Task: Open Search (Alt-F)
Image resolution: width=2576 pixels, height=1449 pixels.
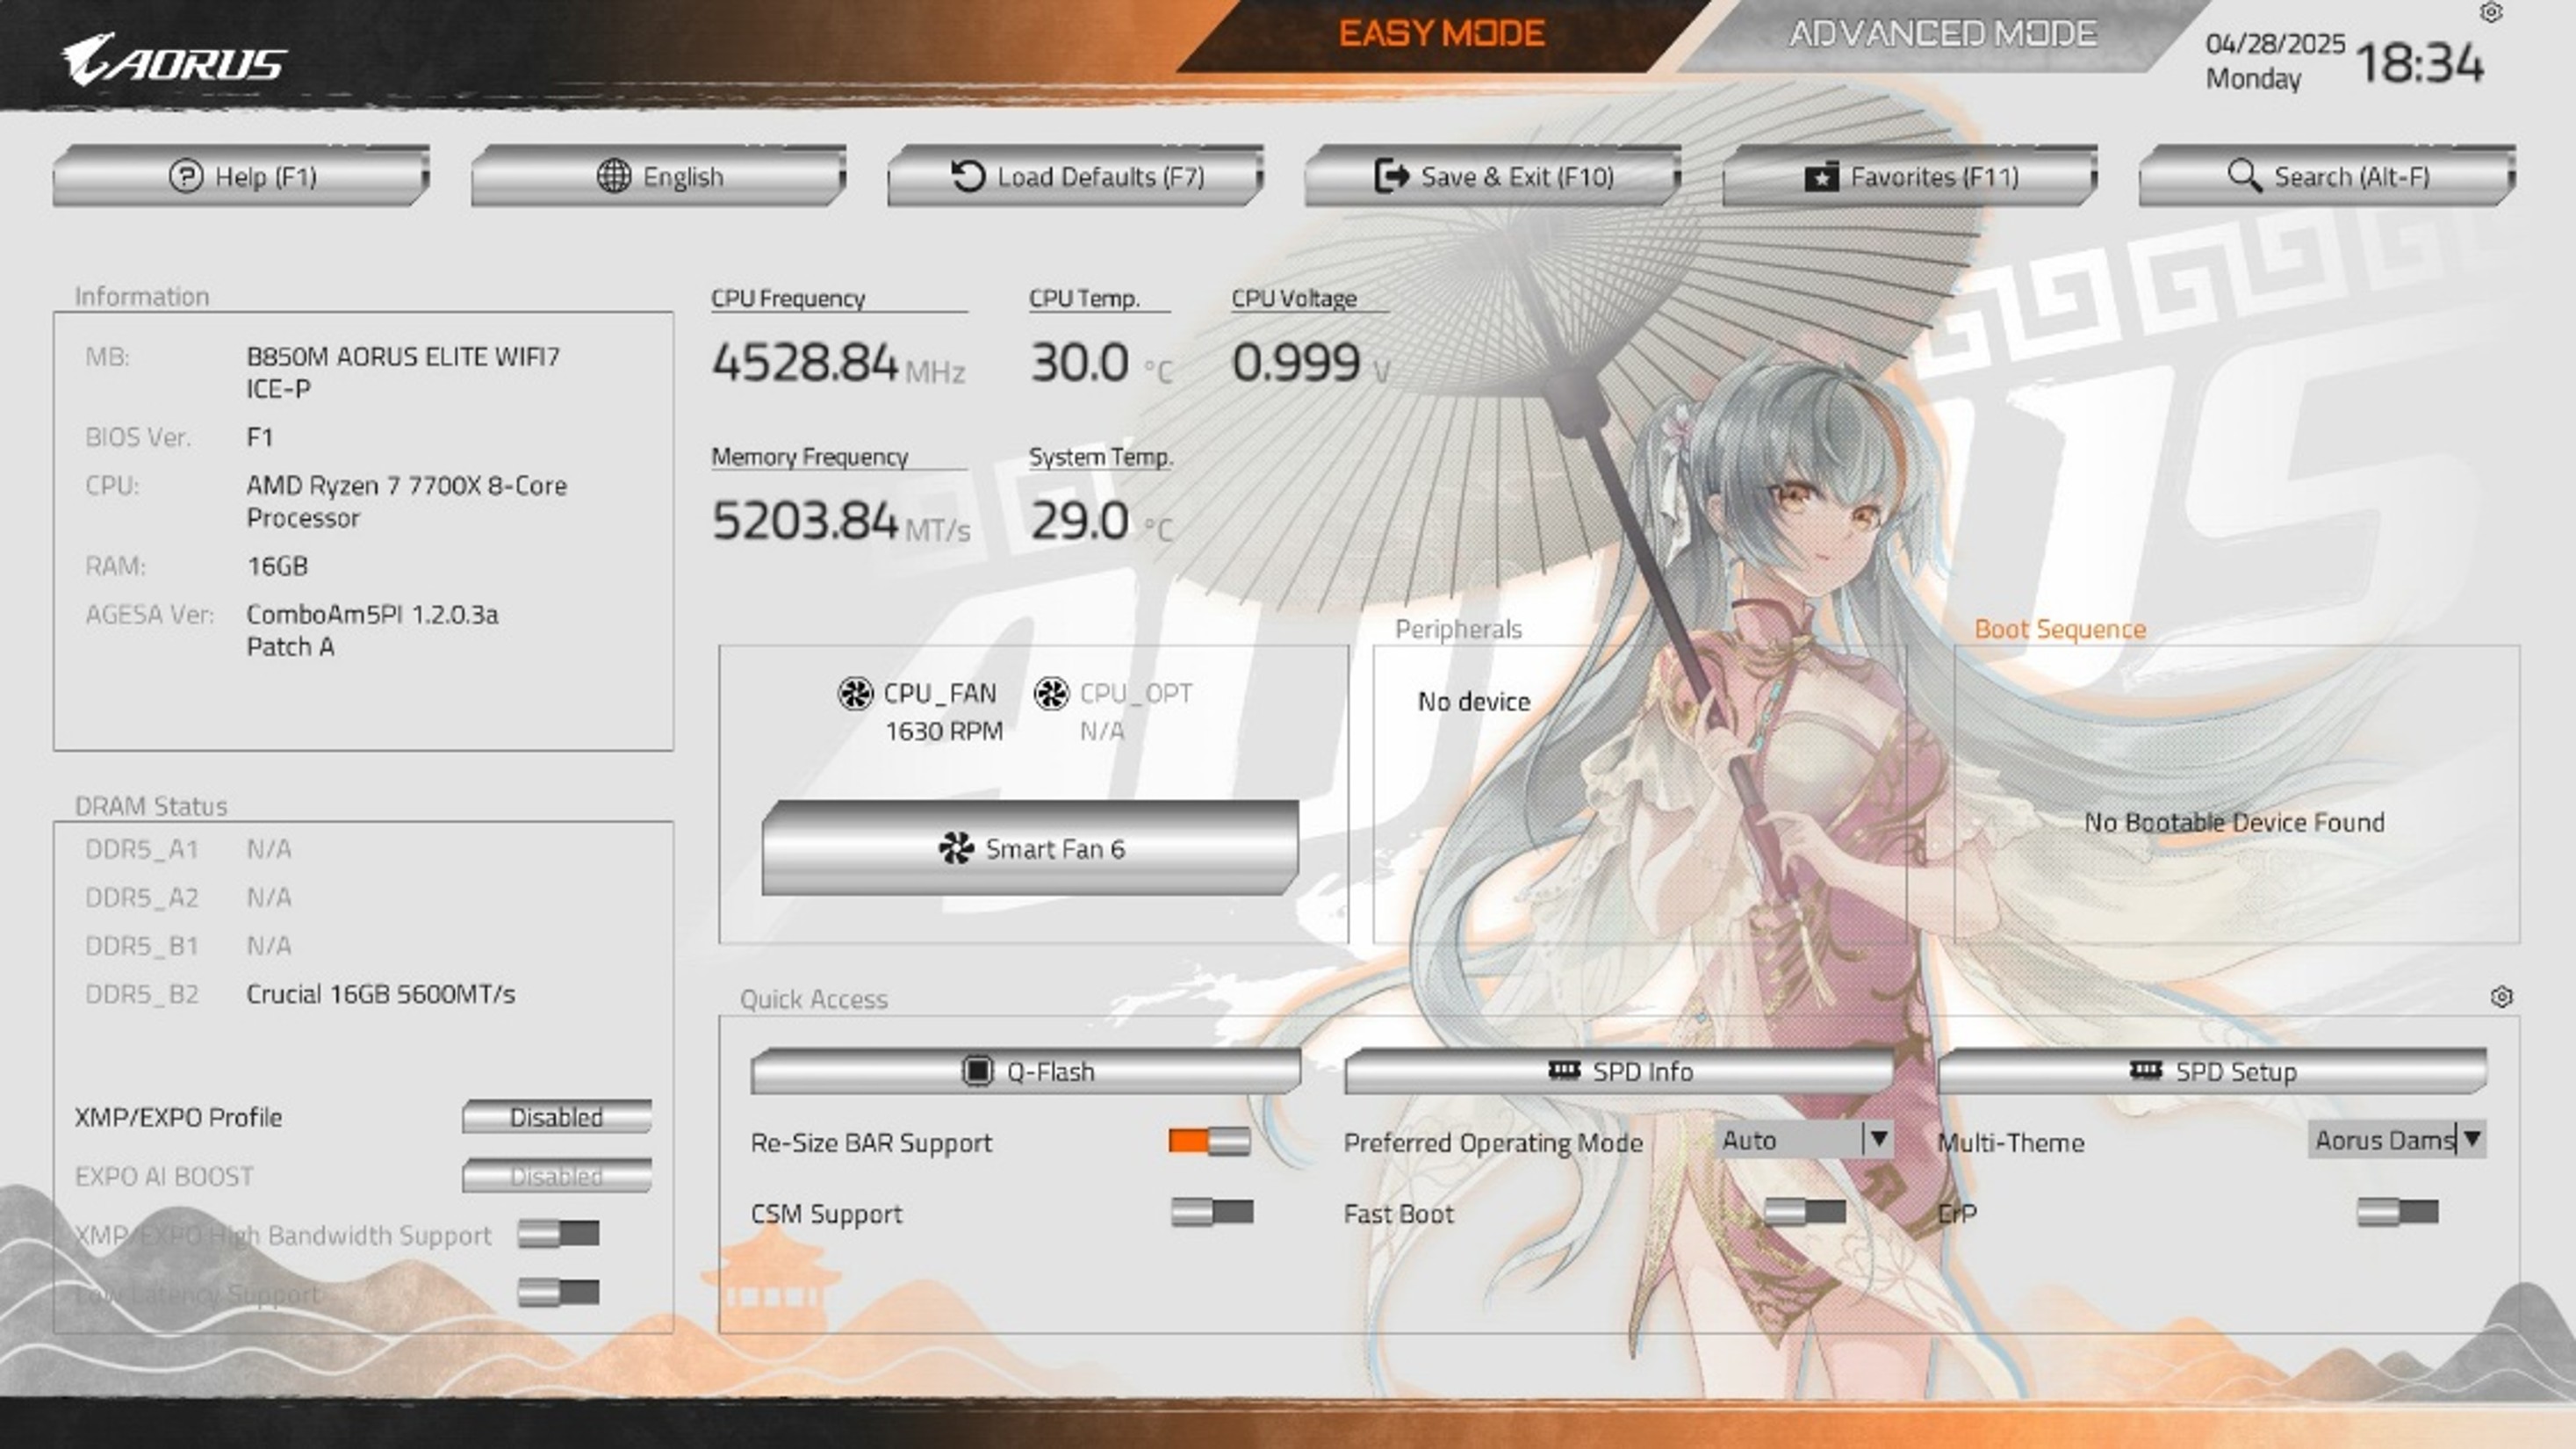Action: click(2327, 176)
